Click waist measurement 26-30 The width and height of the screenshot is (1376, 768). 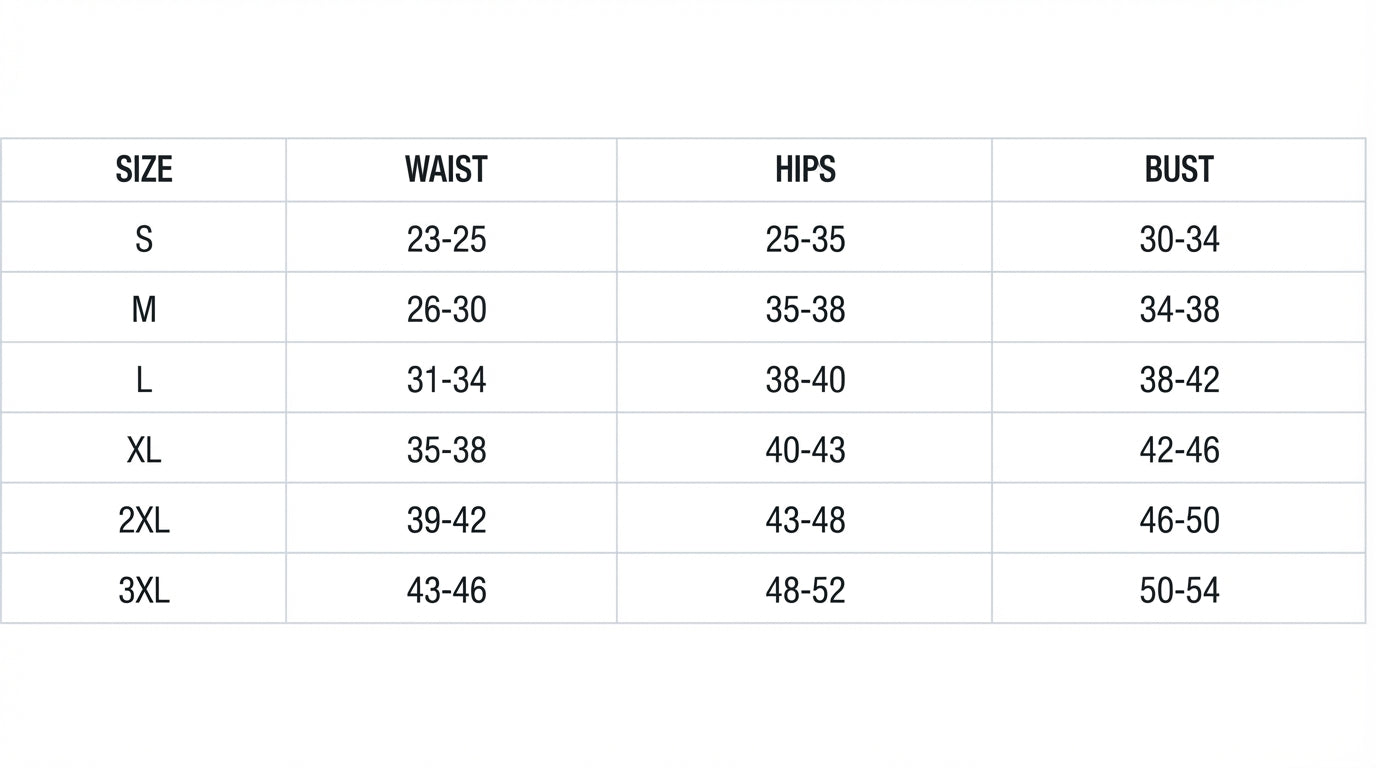pos(446,309)
